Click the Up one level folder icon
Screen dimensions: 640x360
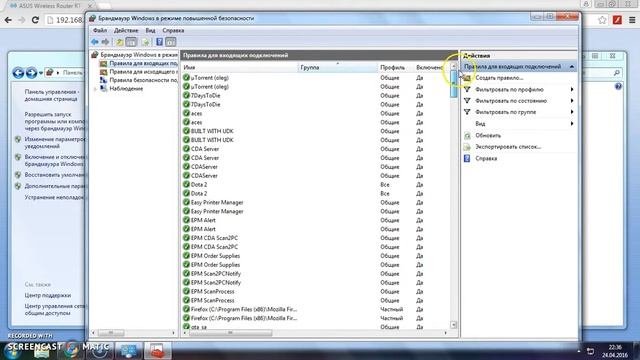pyautogui.click(x=120, y=42)
